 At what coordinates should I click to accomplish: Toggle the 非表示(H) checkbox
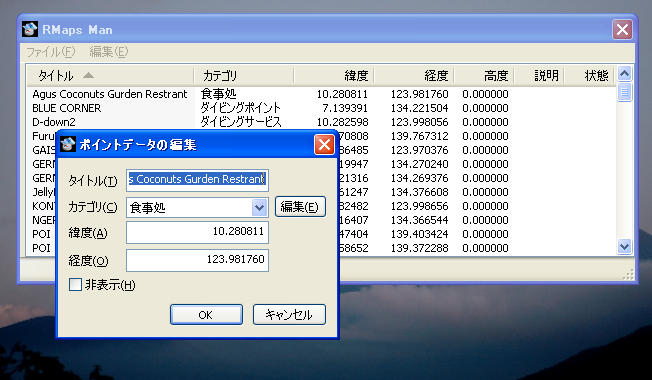tap(75, 285)
